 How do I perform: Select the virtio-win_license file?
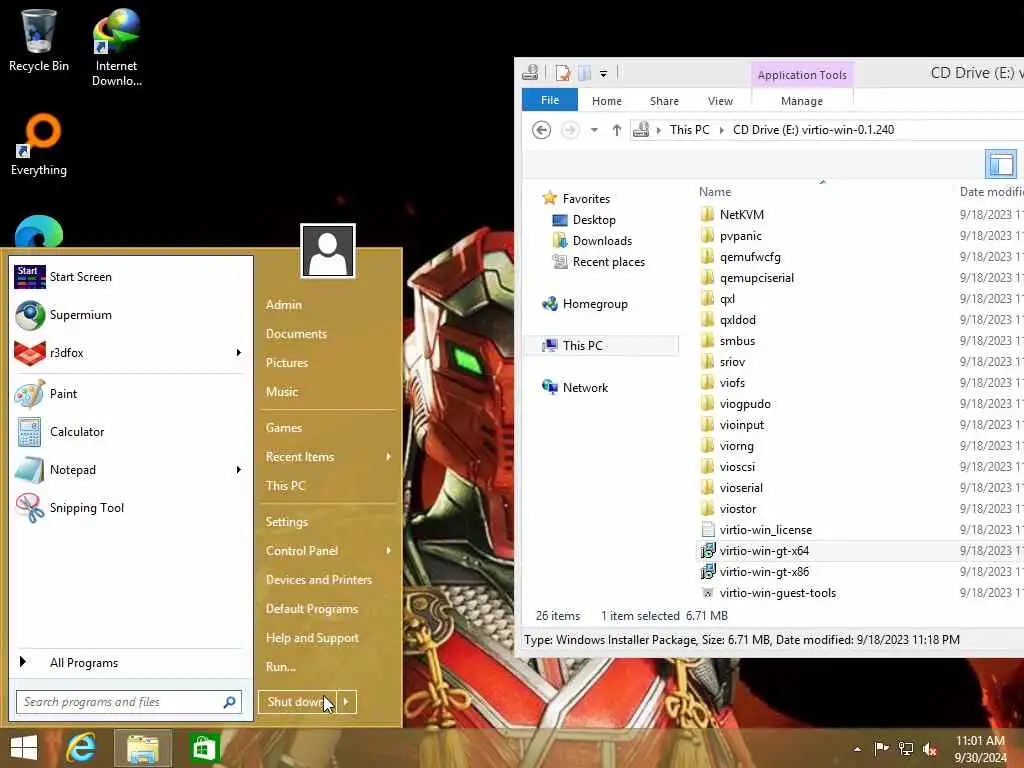click(765, 530)
